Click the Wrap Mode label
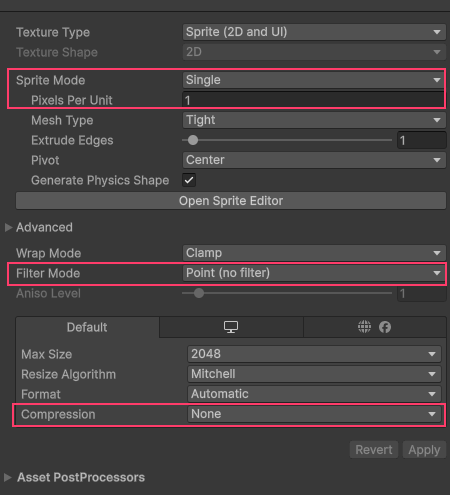 pyautogui.click(x=49, y=253)
